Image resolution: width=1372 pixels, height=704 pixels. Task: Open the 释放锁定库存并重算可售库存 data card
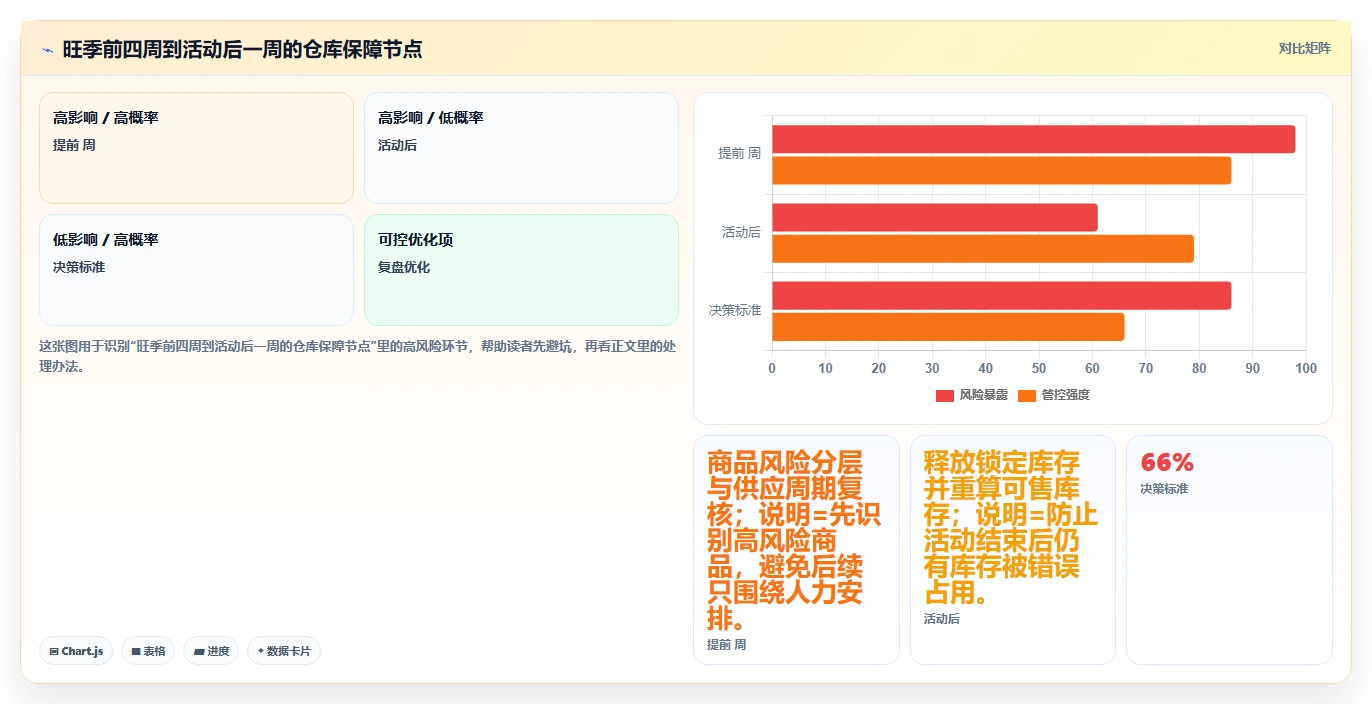point(1012,549)
